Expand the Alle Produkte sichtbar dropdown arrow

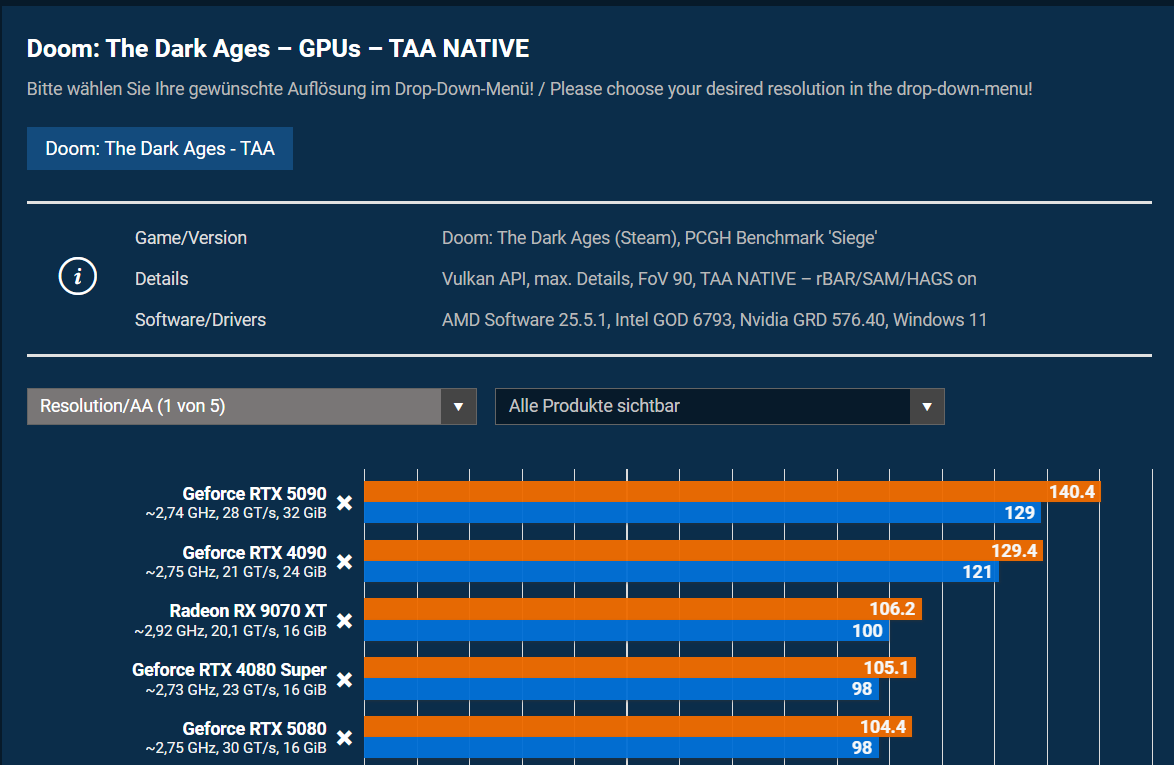click(x=927, y=406)
